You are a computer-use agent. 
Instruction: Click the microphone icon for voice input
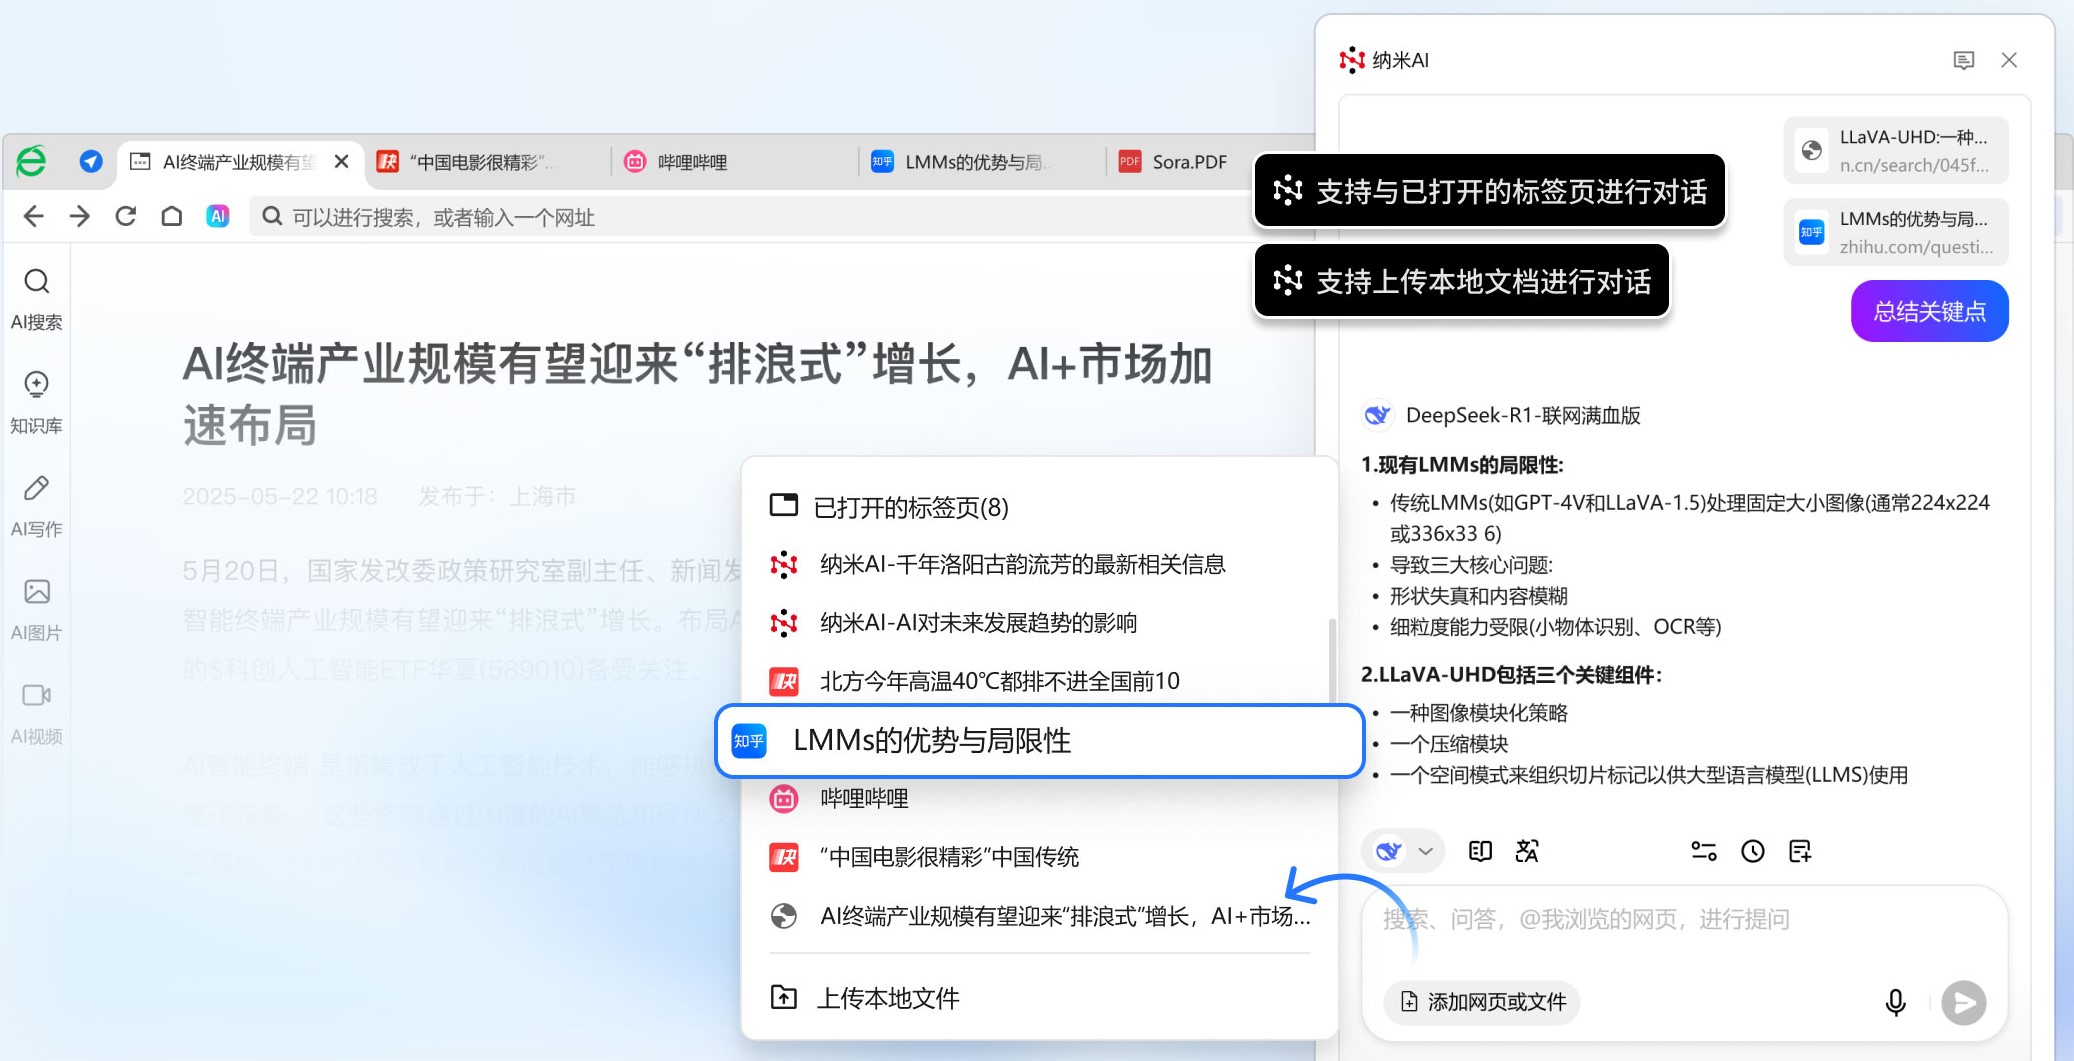(x=1895, y=1002)
